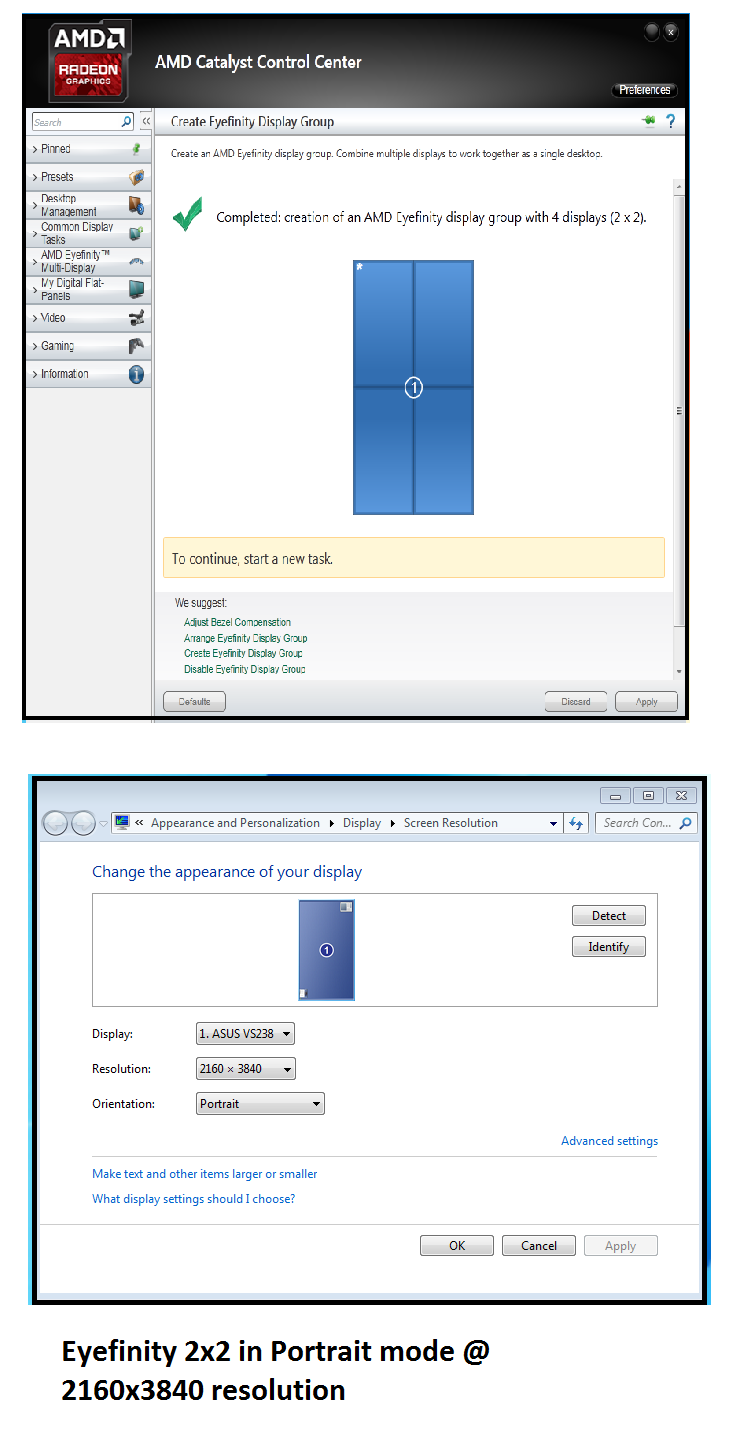
Task: Click the Common Display Tasks icon
Action: click(x=136, y=233)
